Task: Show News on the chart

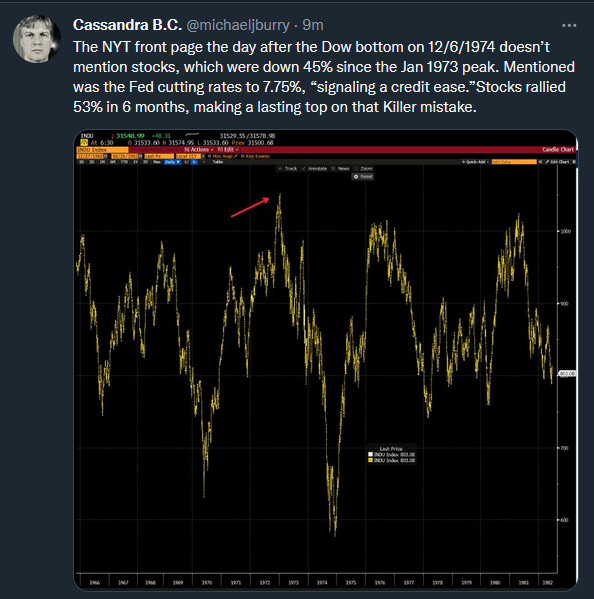Action: [340, 168]
